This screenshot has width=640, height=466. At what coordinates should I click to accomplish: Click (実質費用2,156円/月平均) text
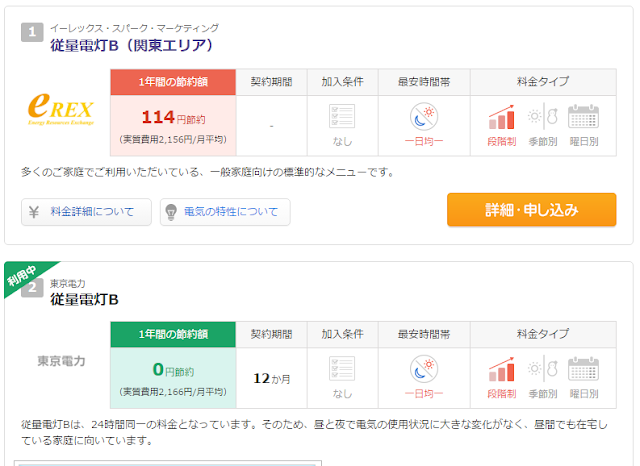pos(173,140)
